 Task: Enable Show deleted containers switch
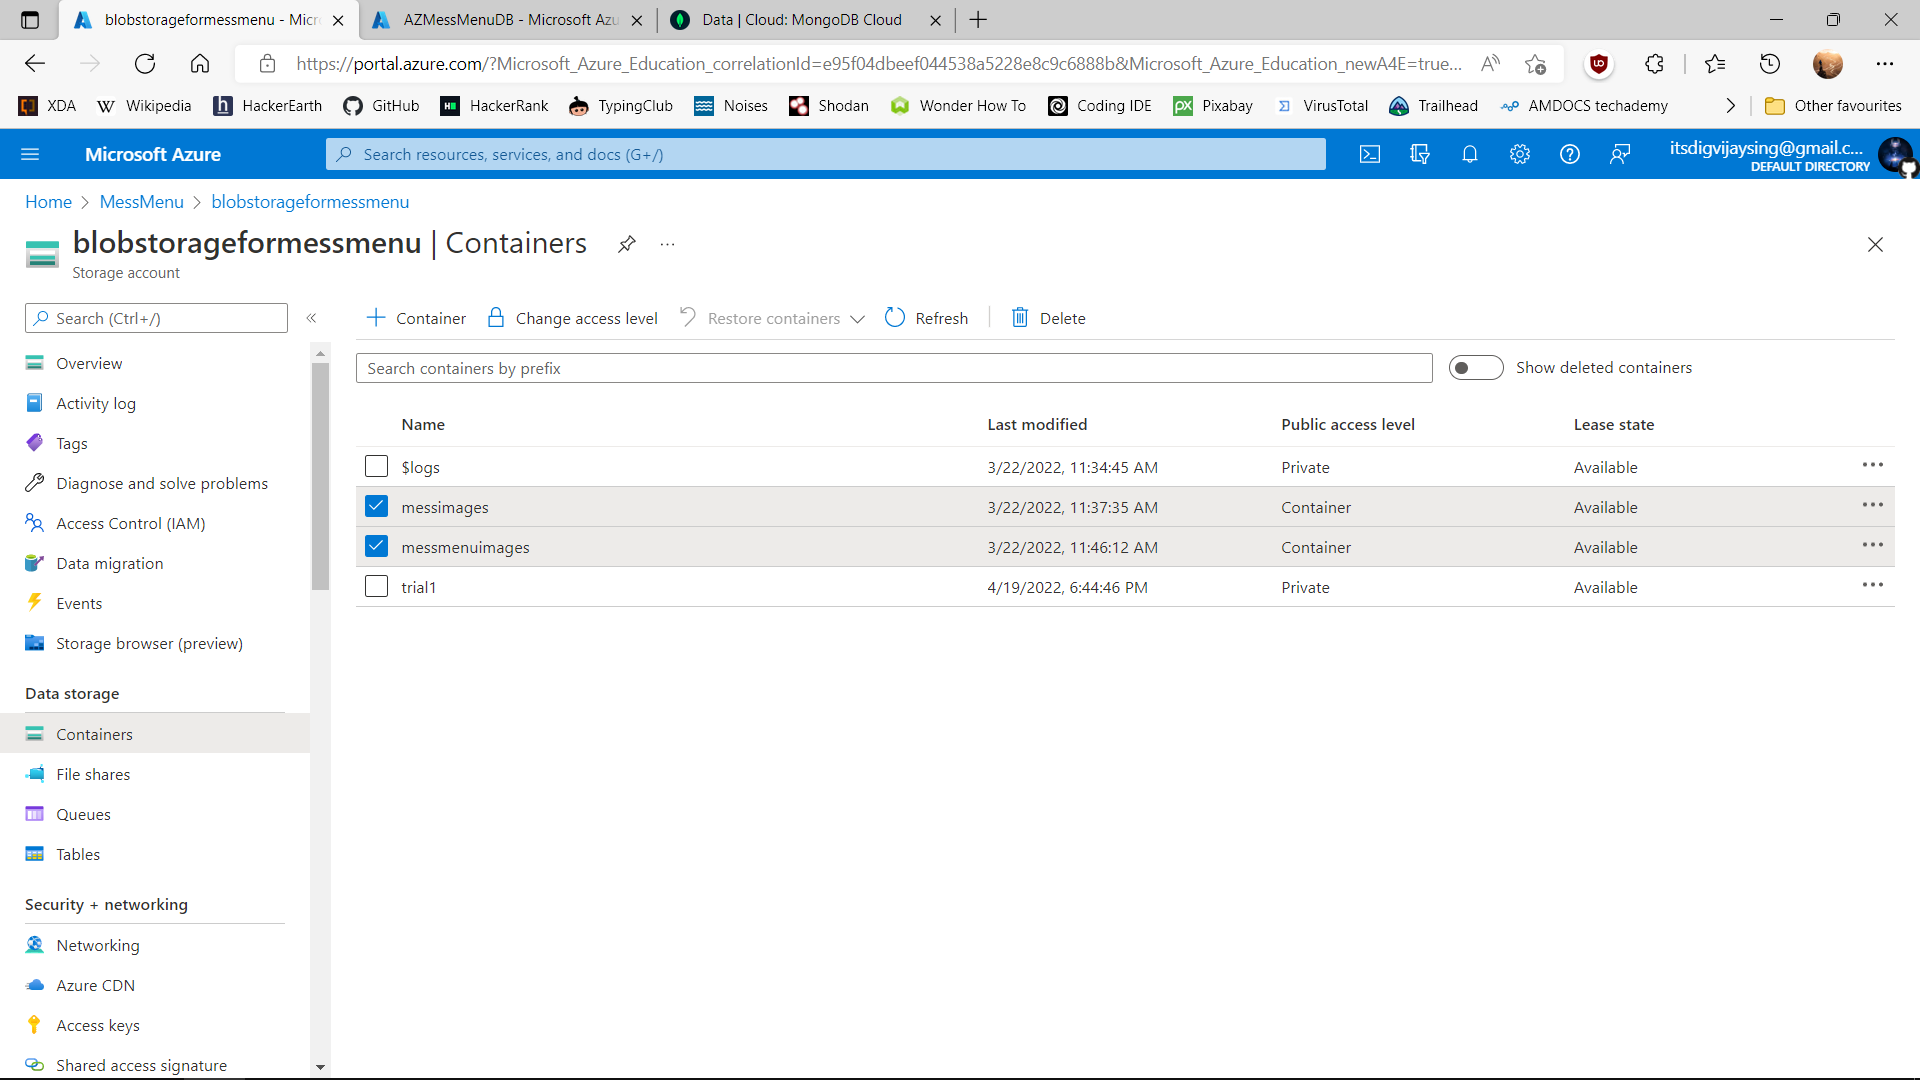click(x=1477, y=367)
